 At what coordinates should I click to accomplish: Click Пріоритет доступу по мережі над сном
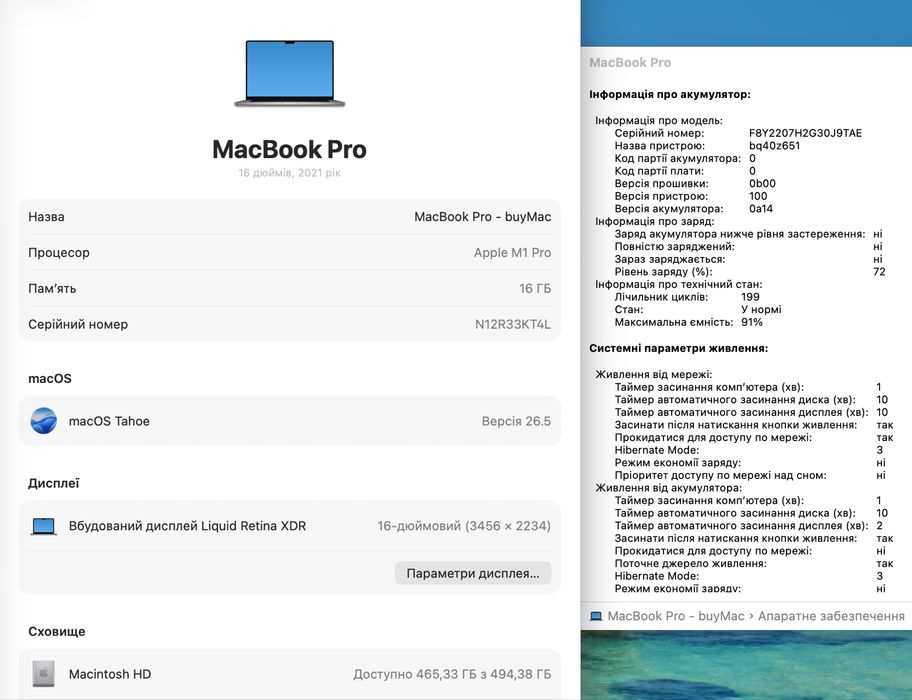[721, 475]
